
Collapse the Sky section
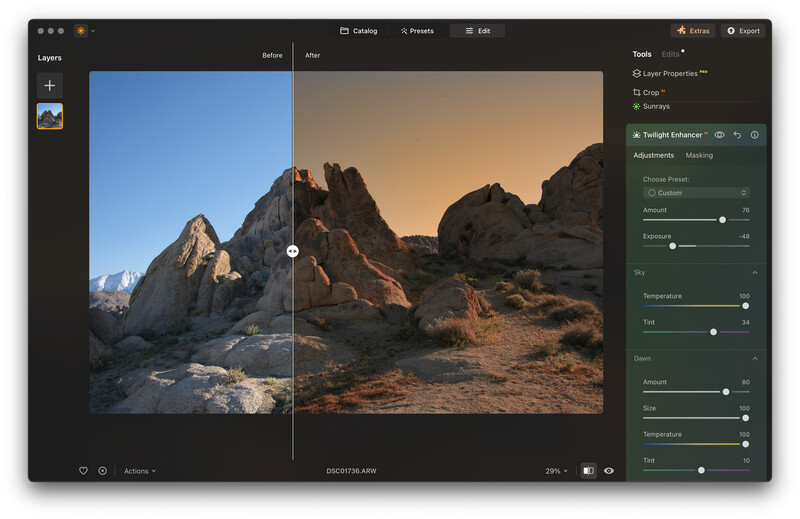pyautogui.click(x=755, y=273)
